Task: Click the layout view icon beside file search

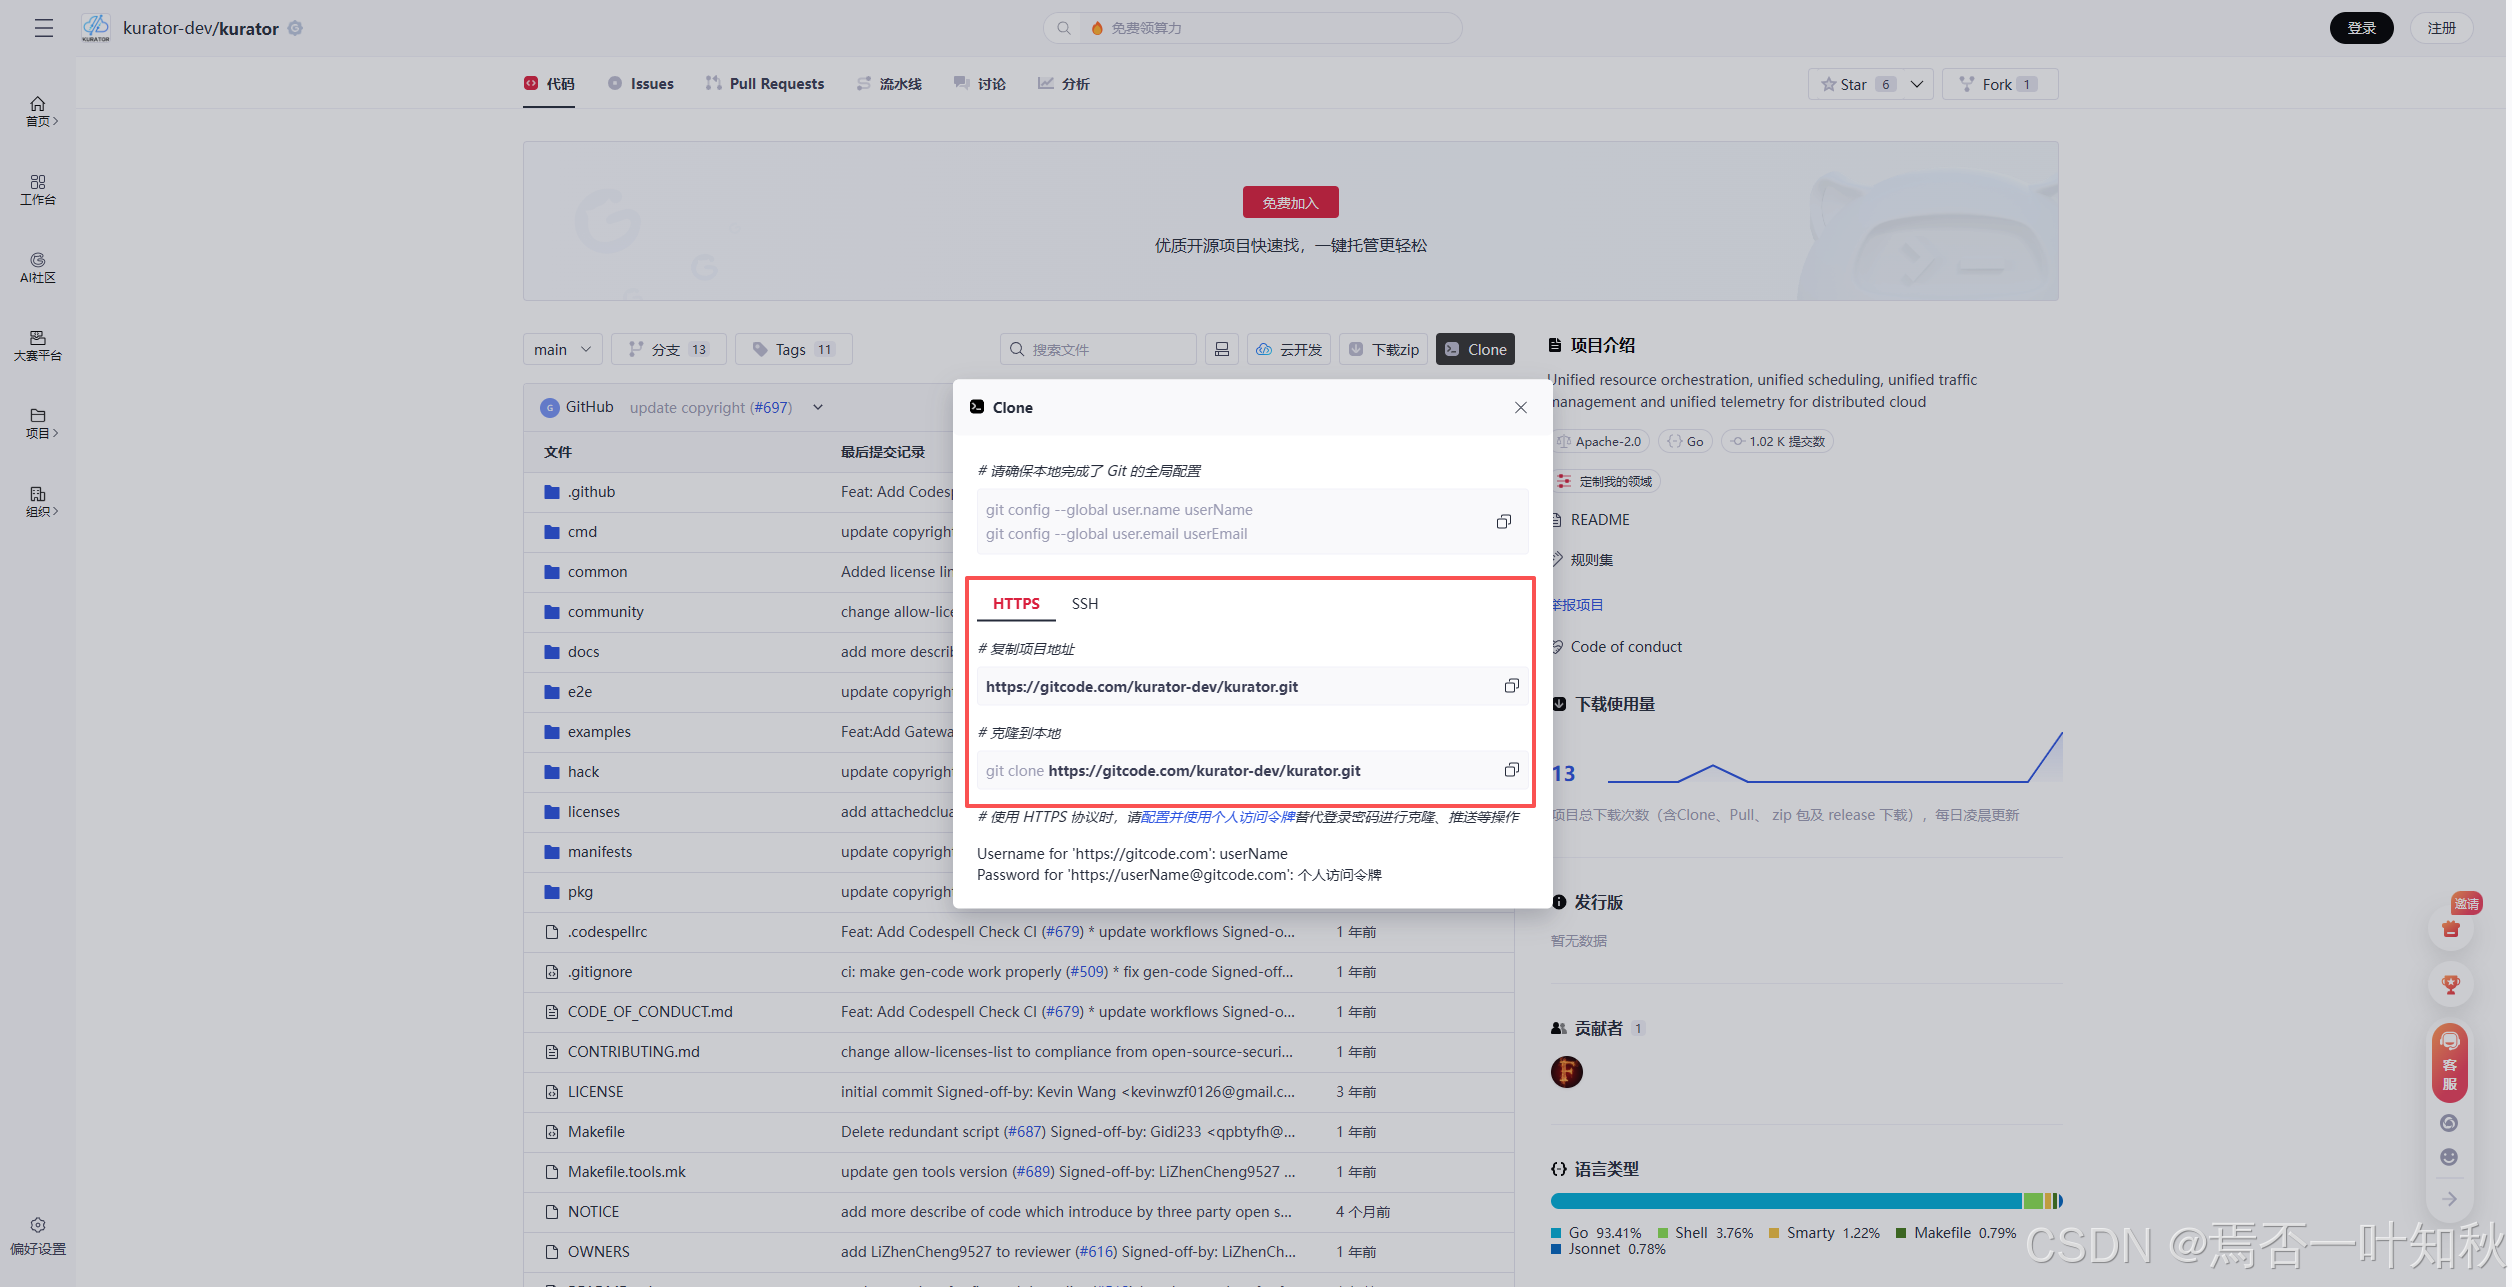Action: pyautogui.click(x=1221, y=349)
